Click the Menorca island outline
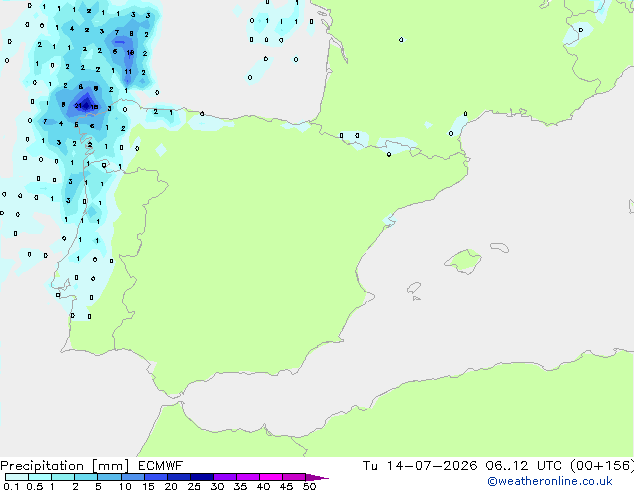The width and height of the screenshot is (634, 490). point(500,247)
